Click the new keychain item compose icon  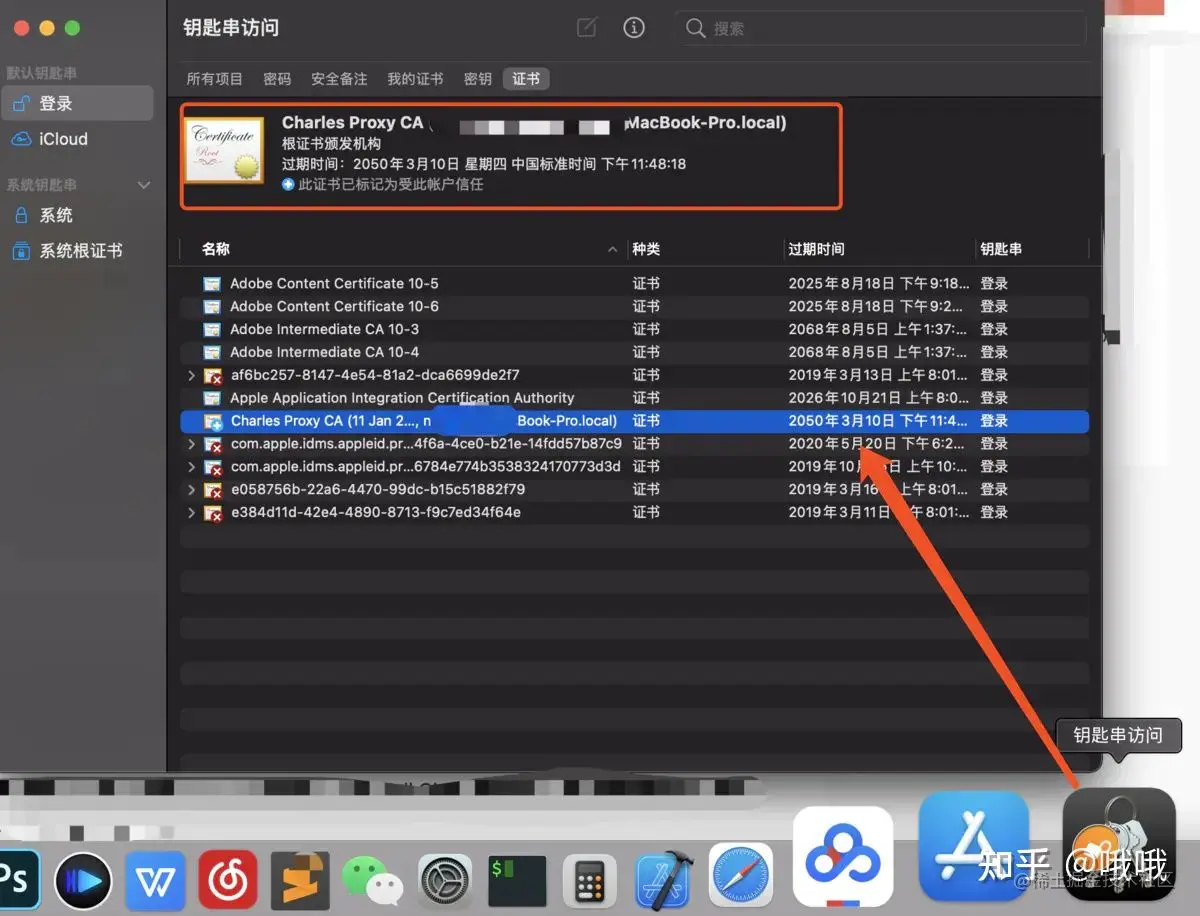point(587,28)
